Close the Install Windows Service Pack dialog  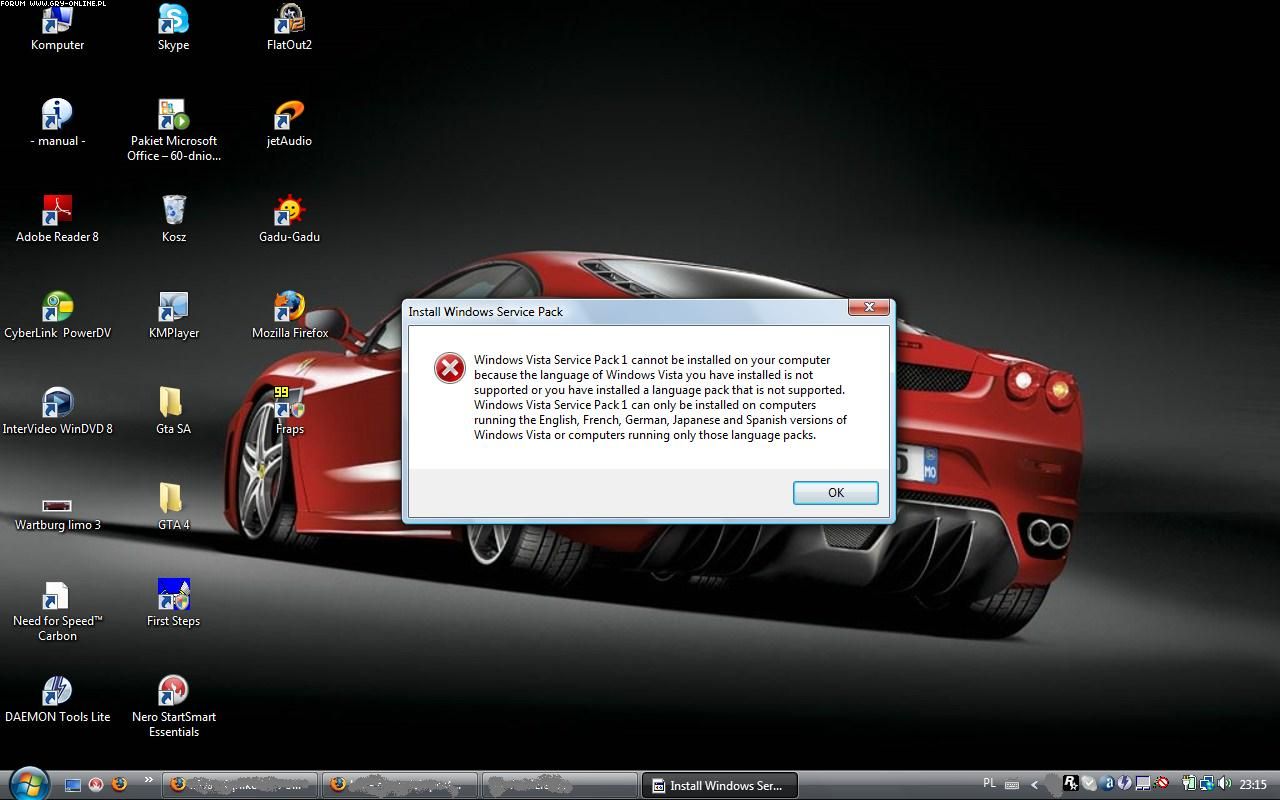click(868, 308)
